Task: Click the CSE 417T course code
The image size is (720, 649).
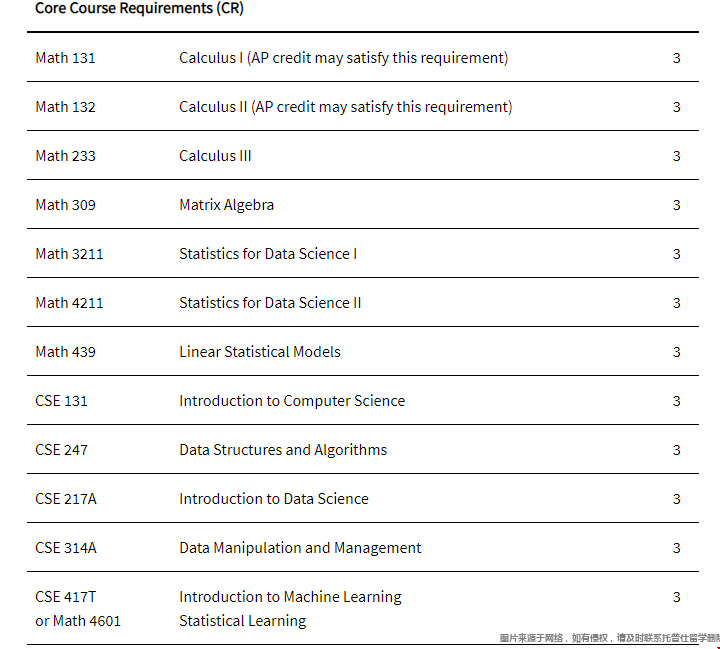Action: (66, 597)
